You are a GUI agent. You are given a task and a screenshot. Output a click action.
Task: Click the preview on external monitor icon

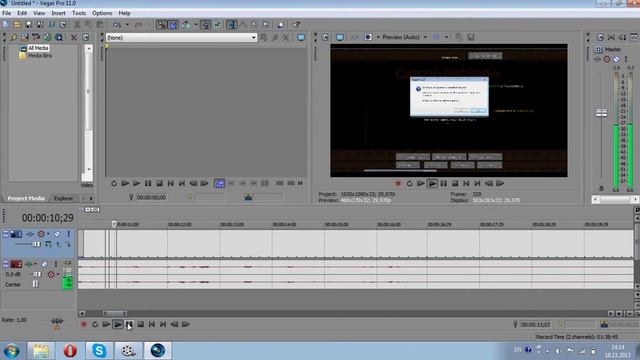[x=340, y=37]
